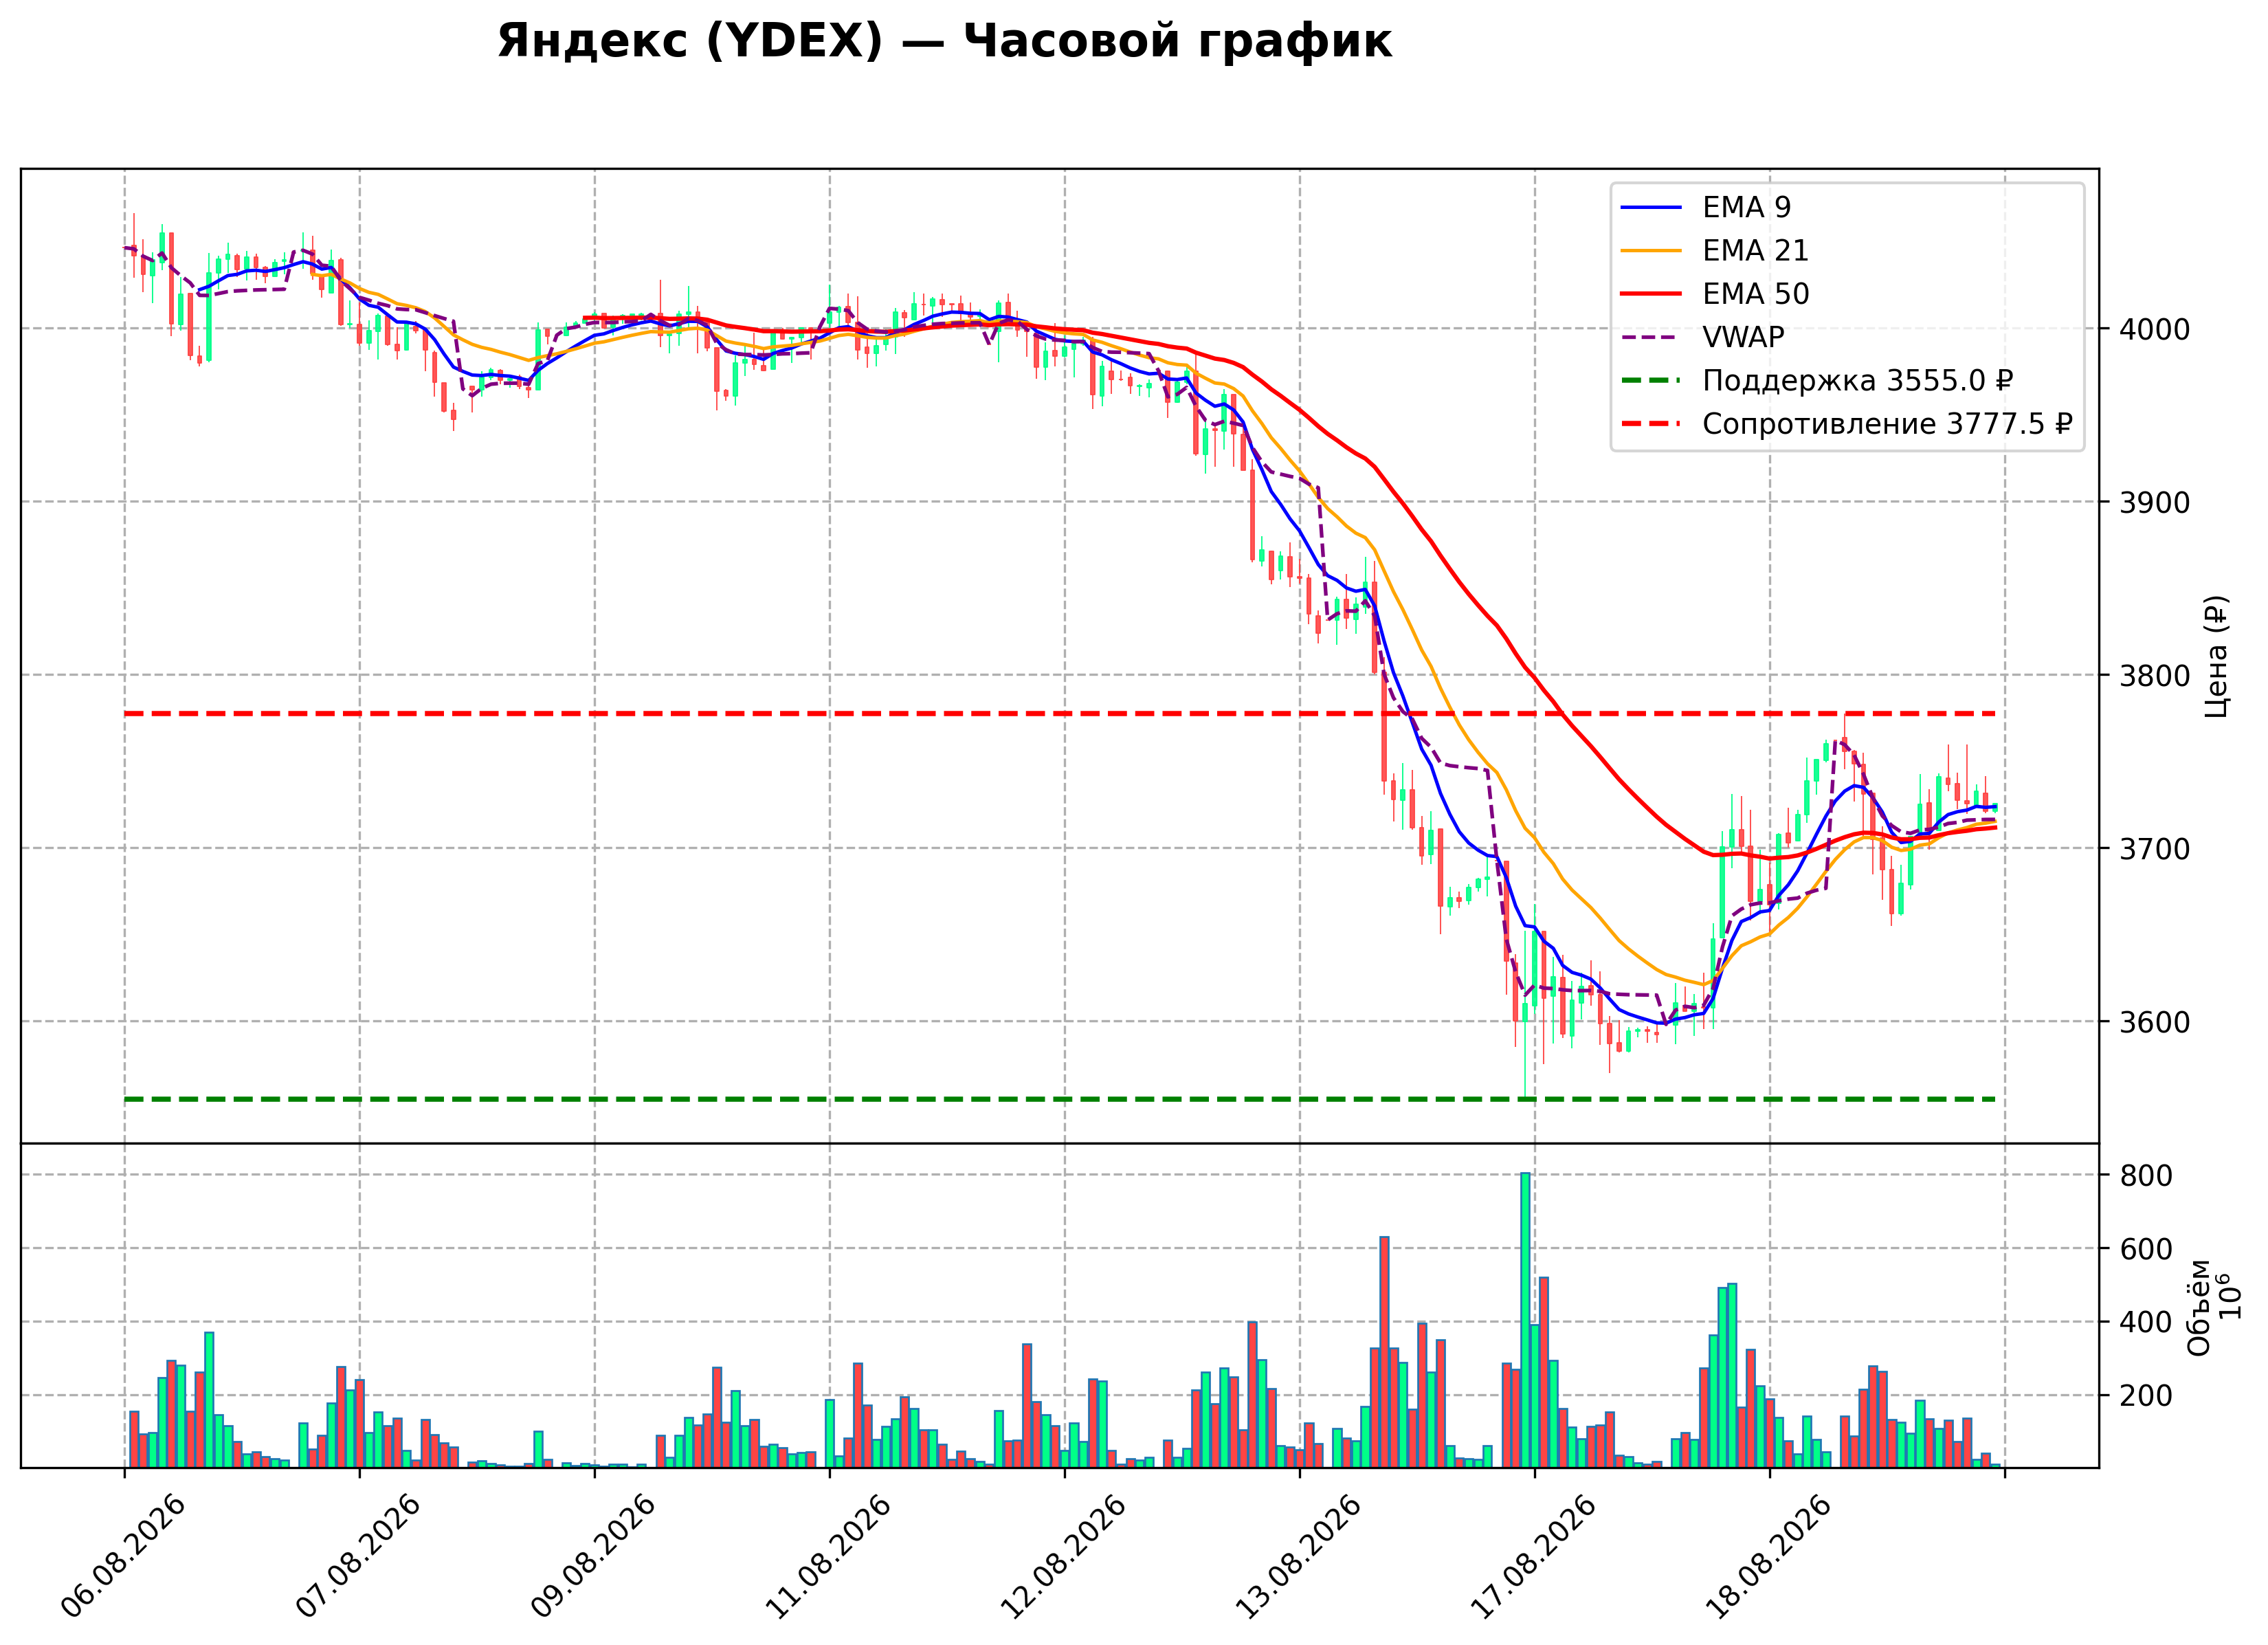This screenshot has width=2268, height=1645.
Task: Click the 400 volume axis label
Action: [x=2145, y=1322]
